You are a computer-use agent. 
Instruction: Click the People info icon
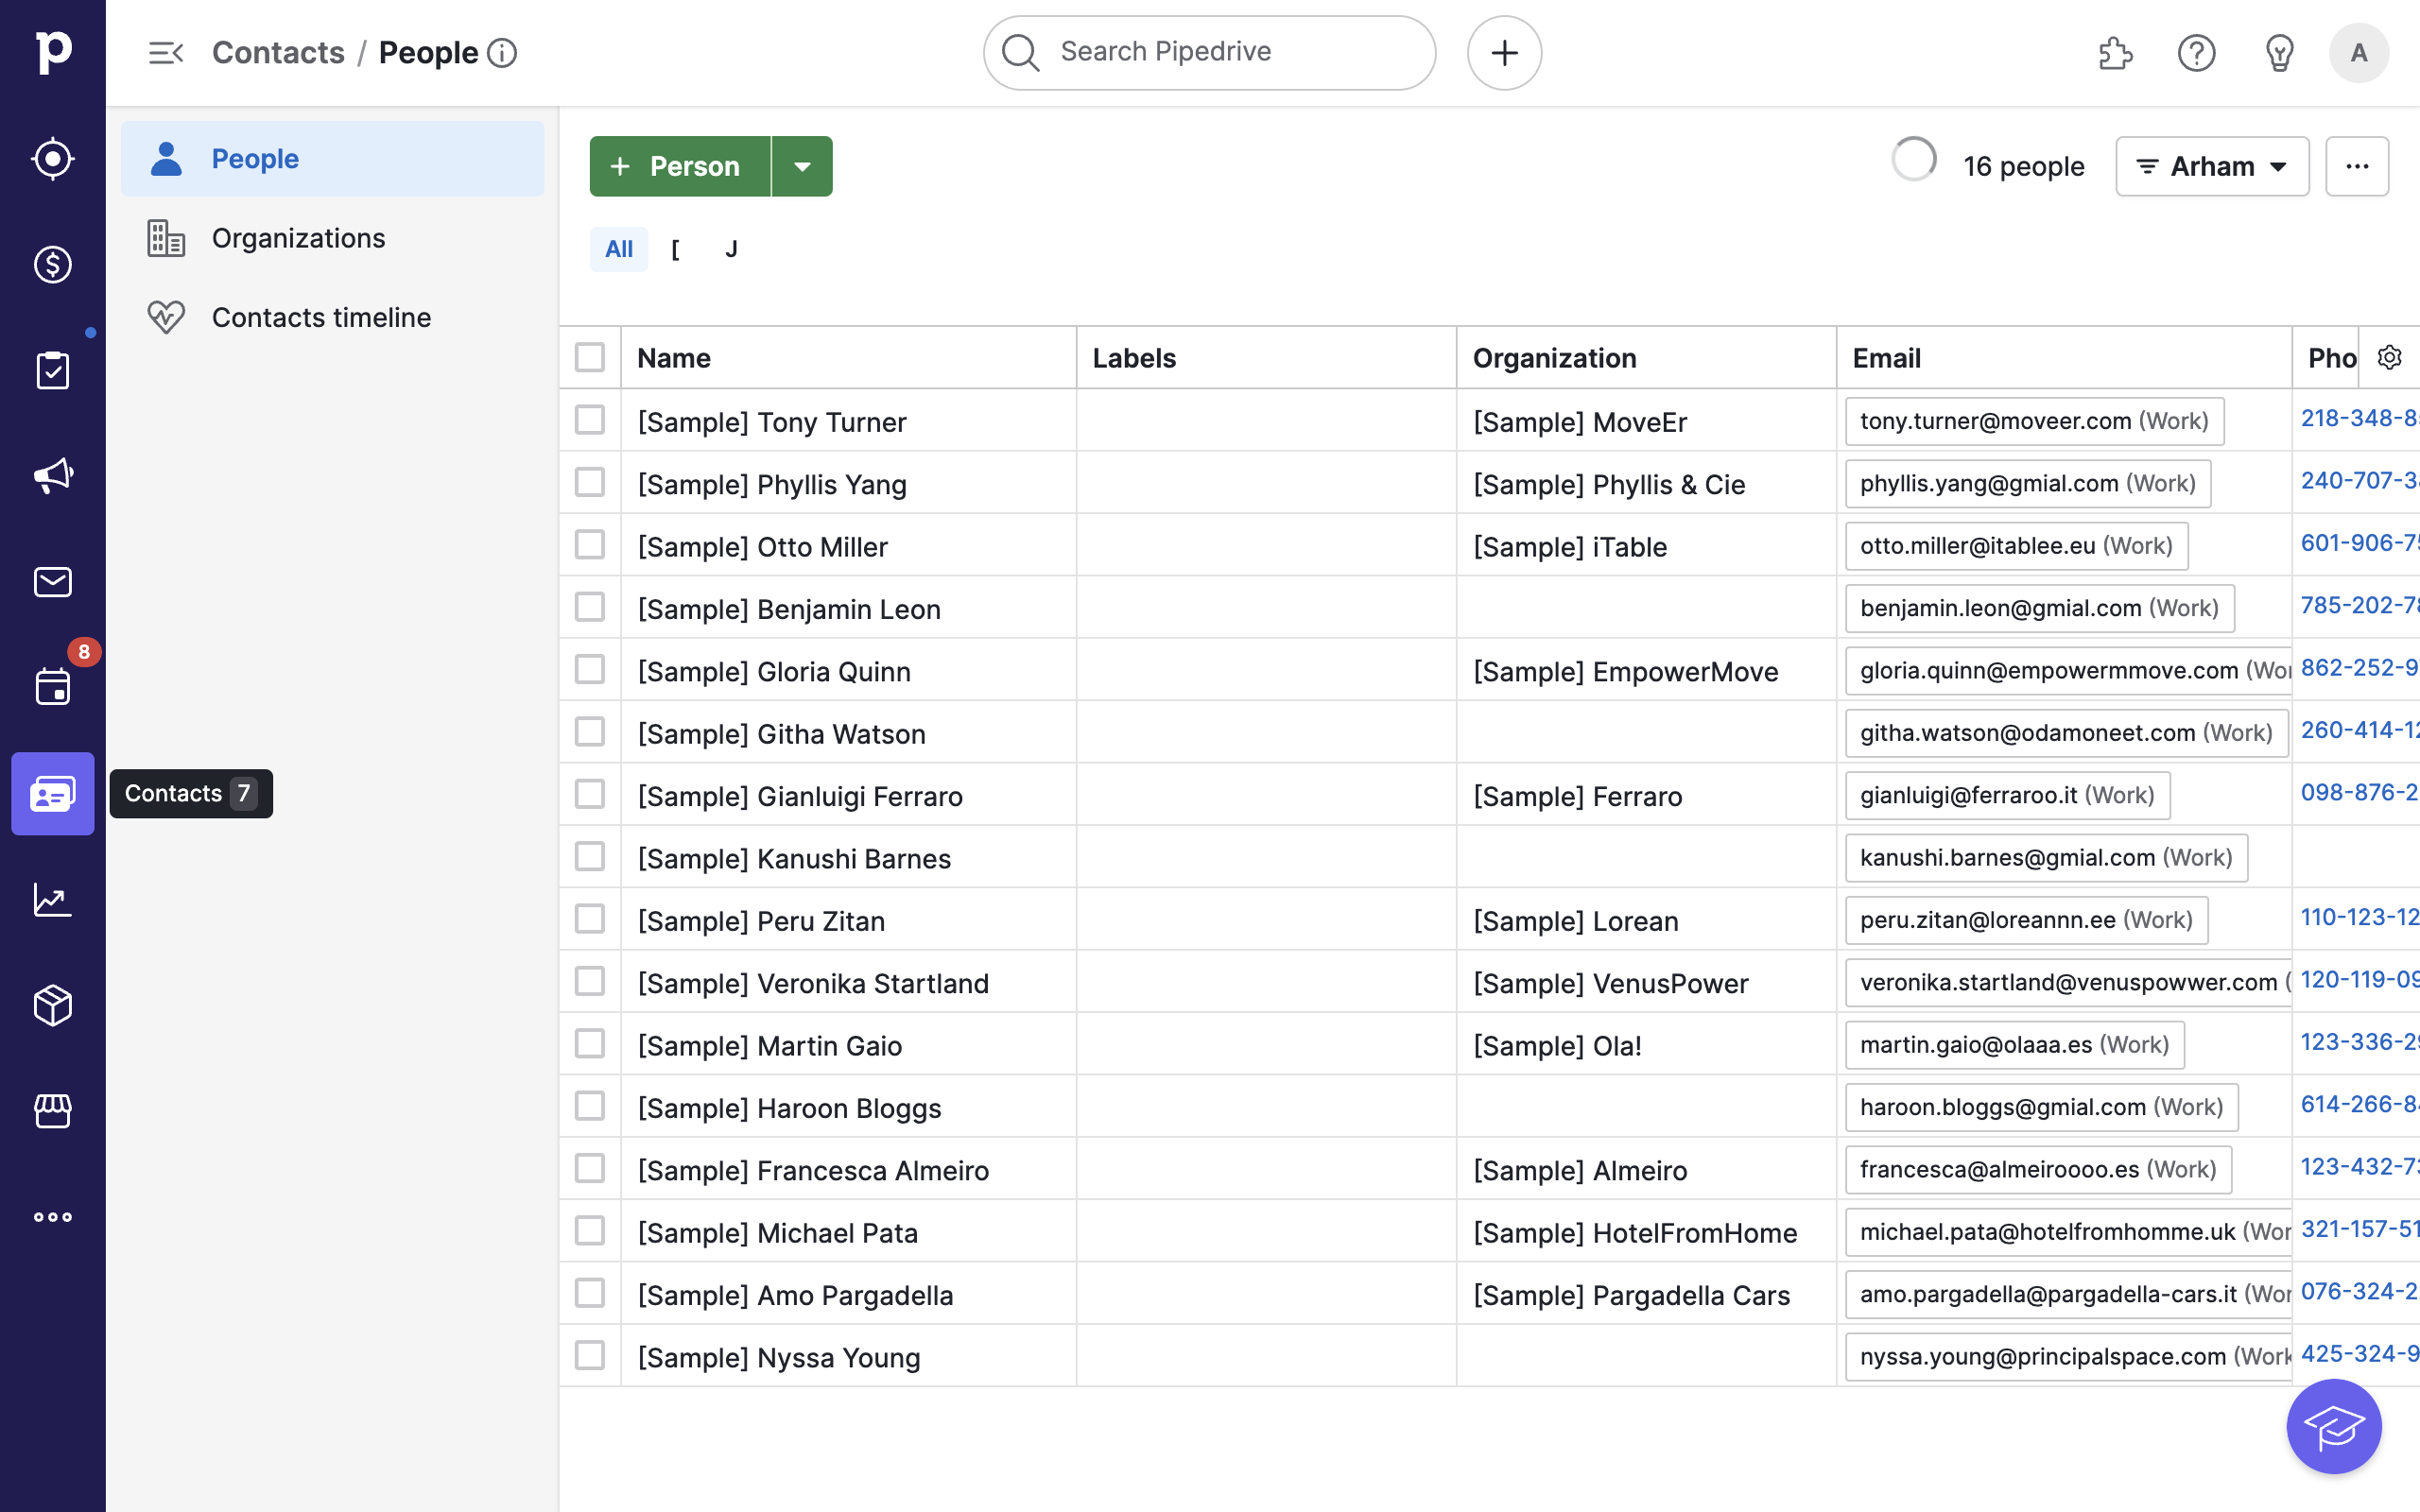tap(502, 53)
